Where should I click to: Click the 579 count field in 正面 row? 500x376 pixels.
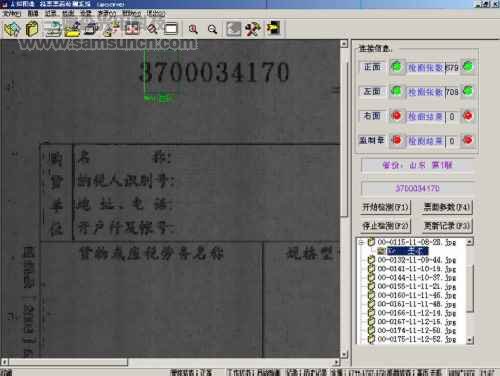click(452, 68)
